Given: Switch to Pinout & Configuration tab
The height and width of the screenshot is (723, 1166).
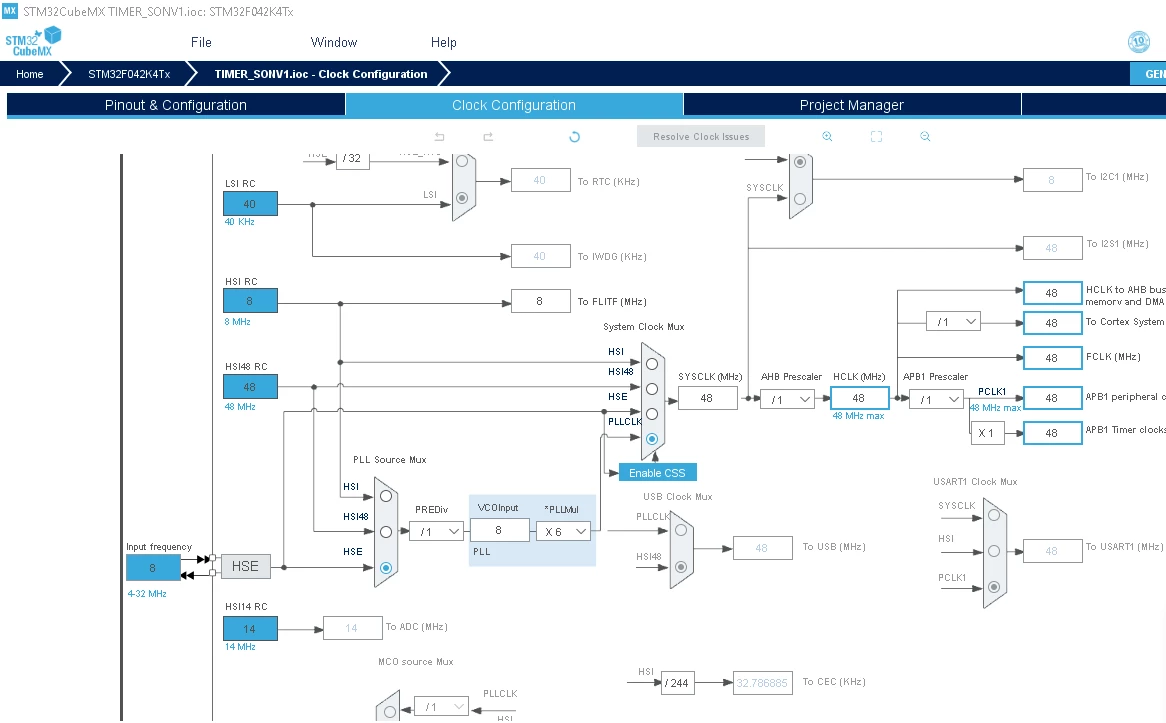Looking at the screenshot, I should (x=175, y=105).
